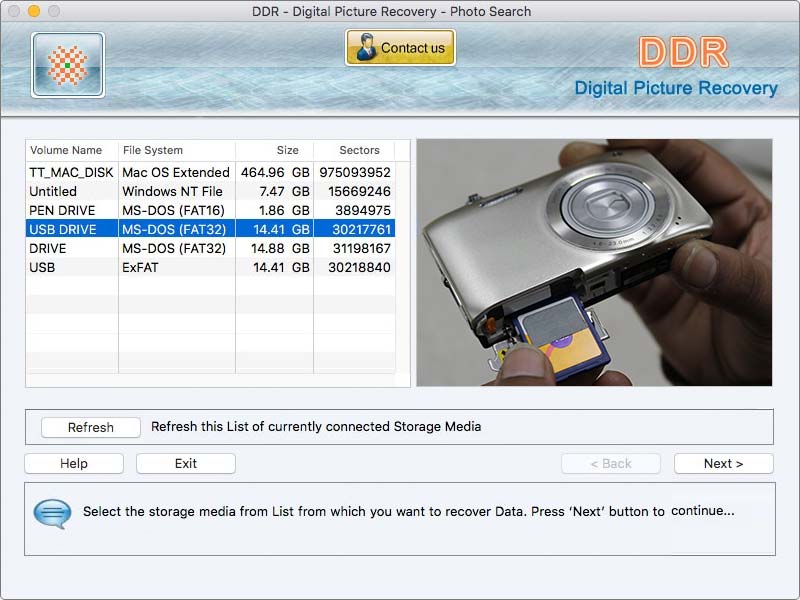The width and height of the screenshot is (800, 600).
Task: Click the 7.47 GB size cell
Action: pyautogui.click(x=284, y=191)
